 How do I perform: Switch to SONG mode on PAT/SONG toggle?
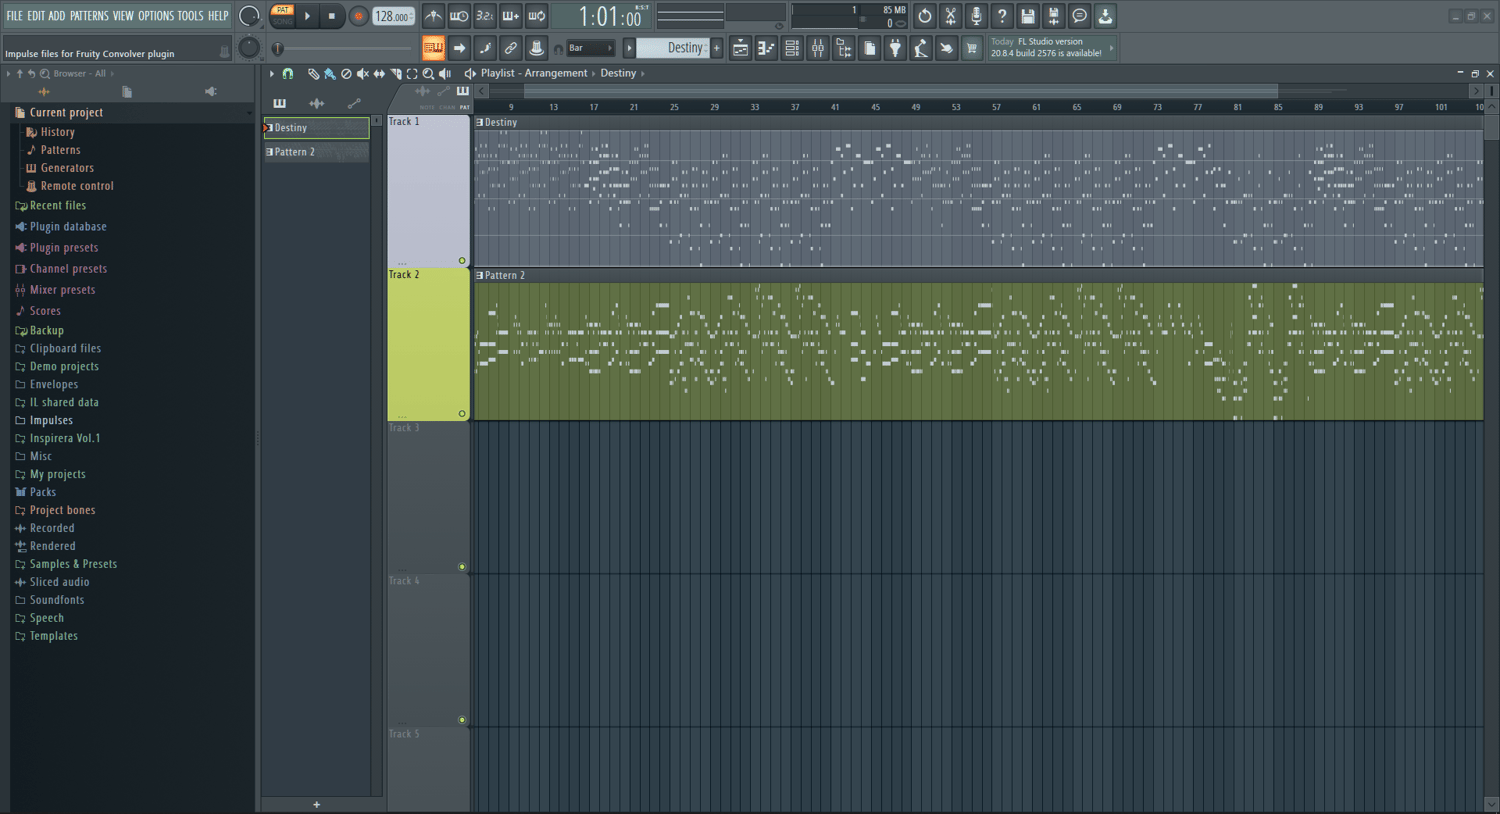coord(282,21)
